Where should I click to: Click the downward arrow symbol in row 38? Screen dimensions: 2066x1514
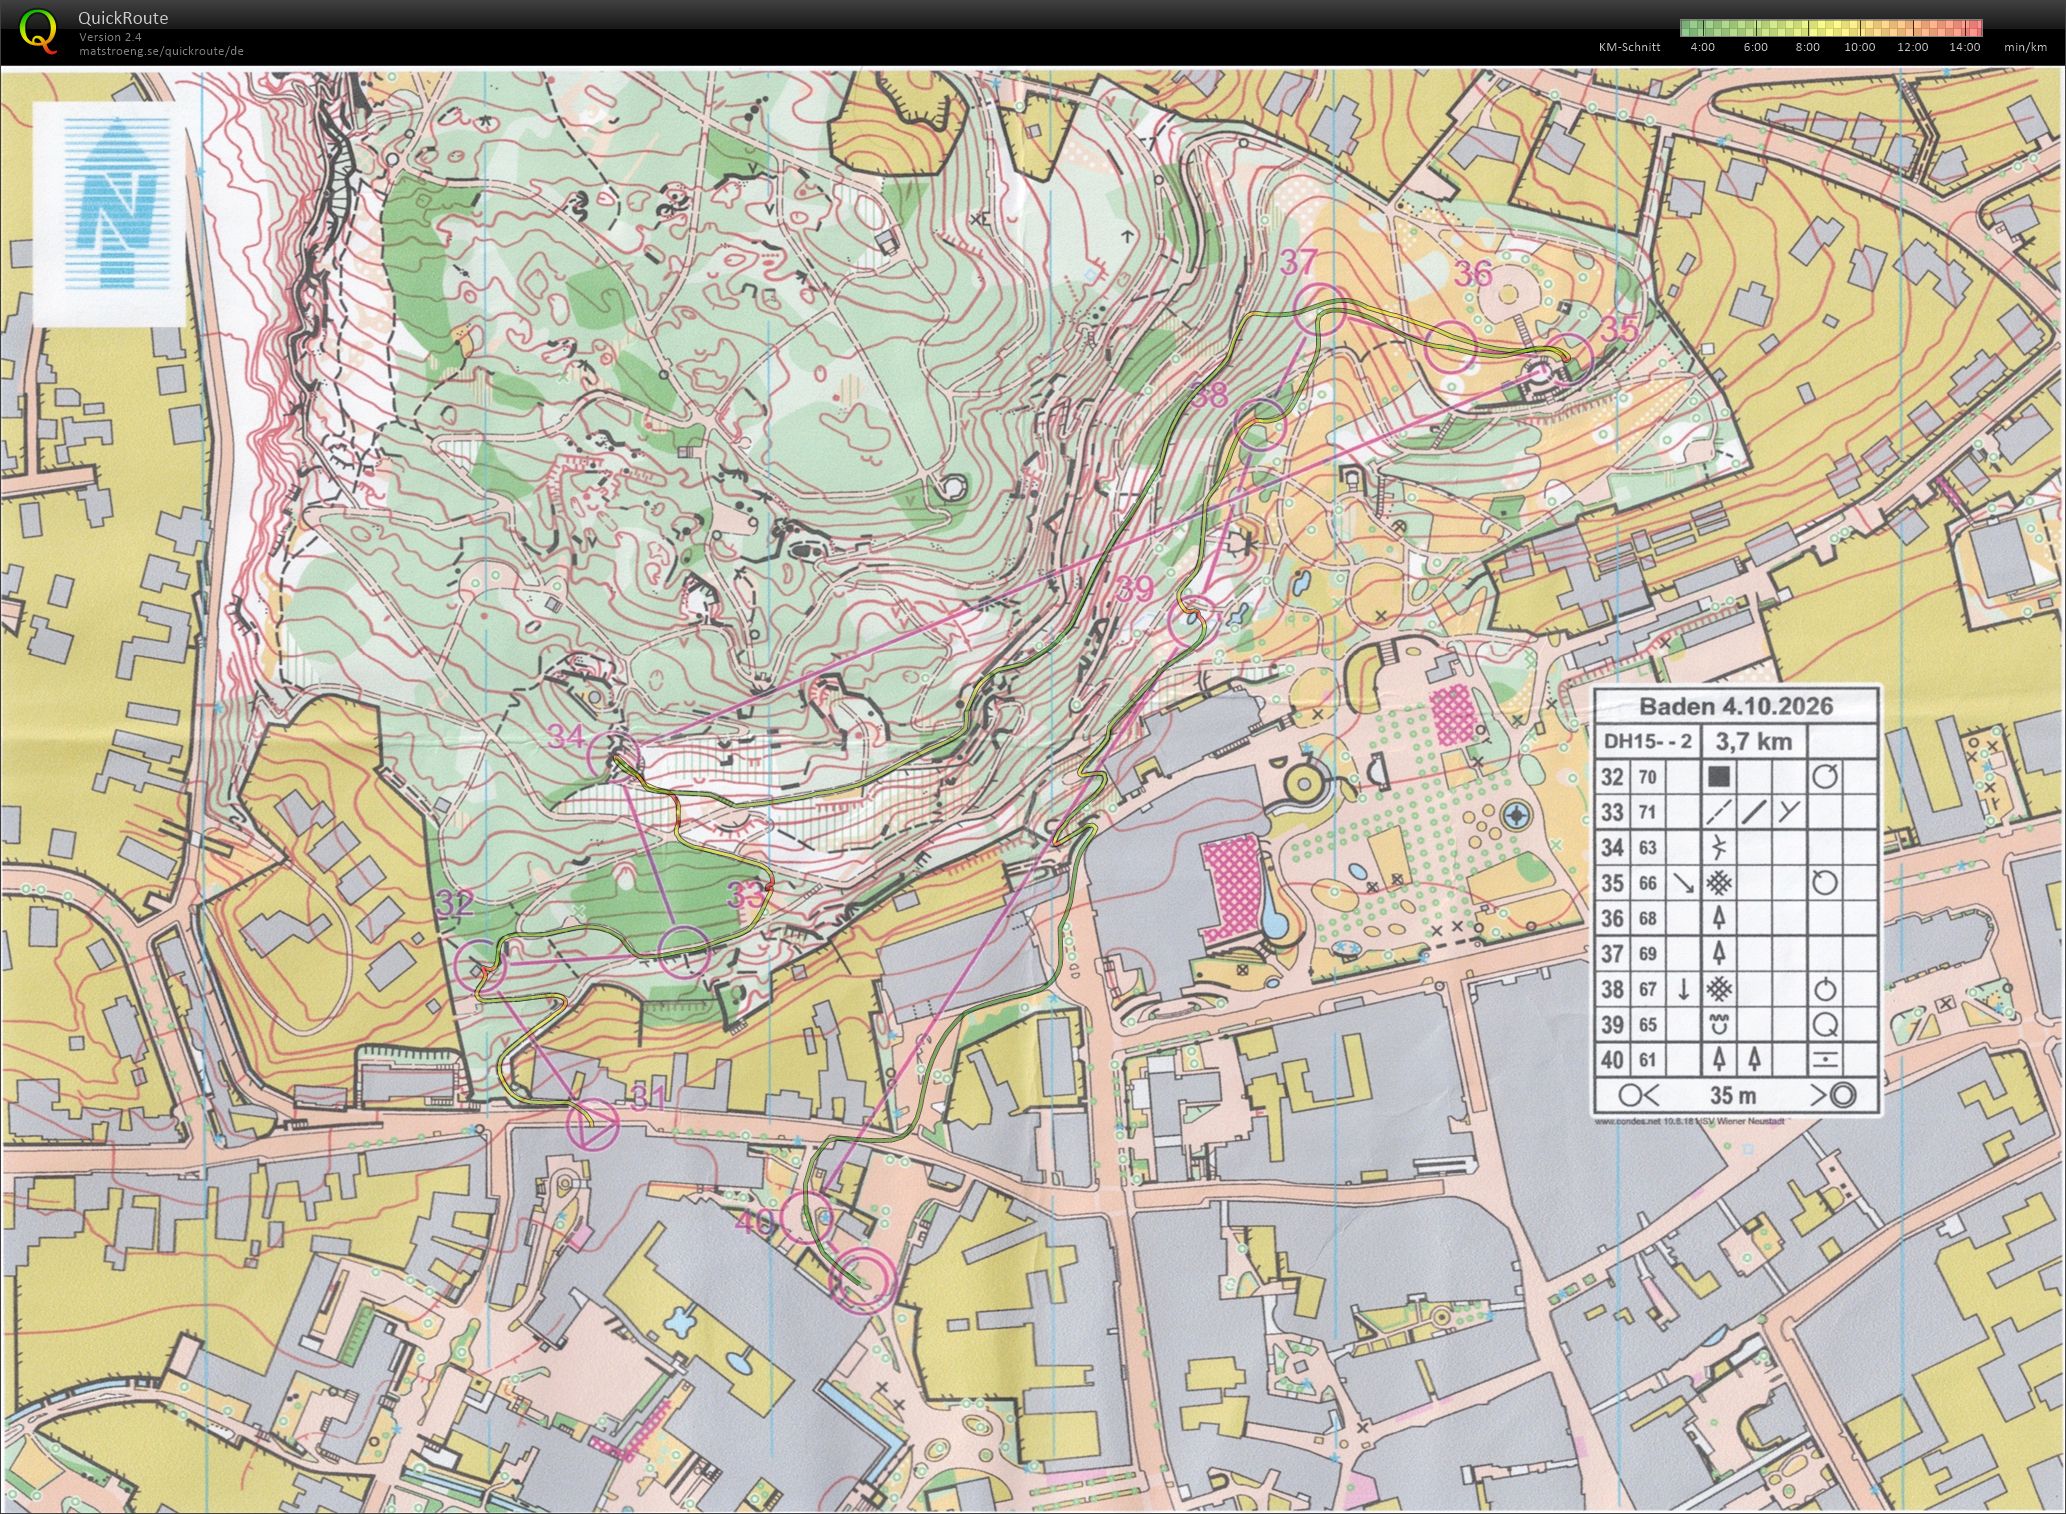click(x=1684, y=989)
